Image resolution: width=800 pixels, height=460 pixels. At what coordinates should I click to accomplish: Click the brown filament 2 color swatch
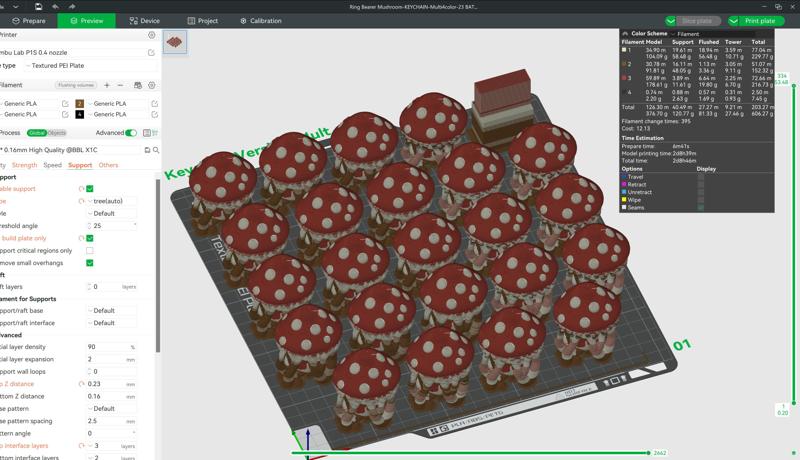tap(80, 104)
